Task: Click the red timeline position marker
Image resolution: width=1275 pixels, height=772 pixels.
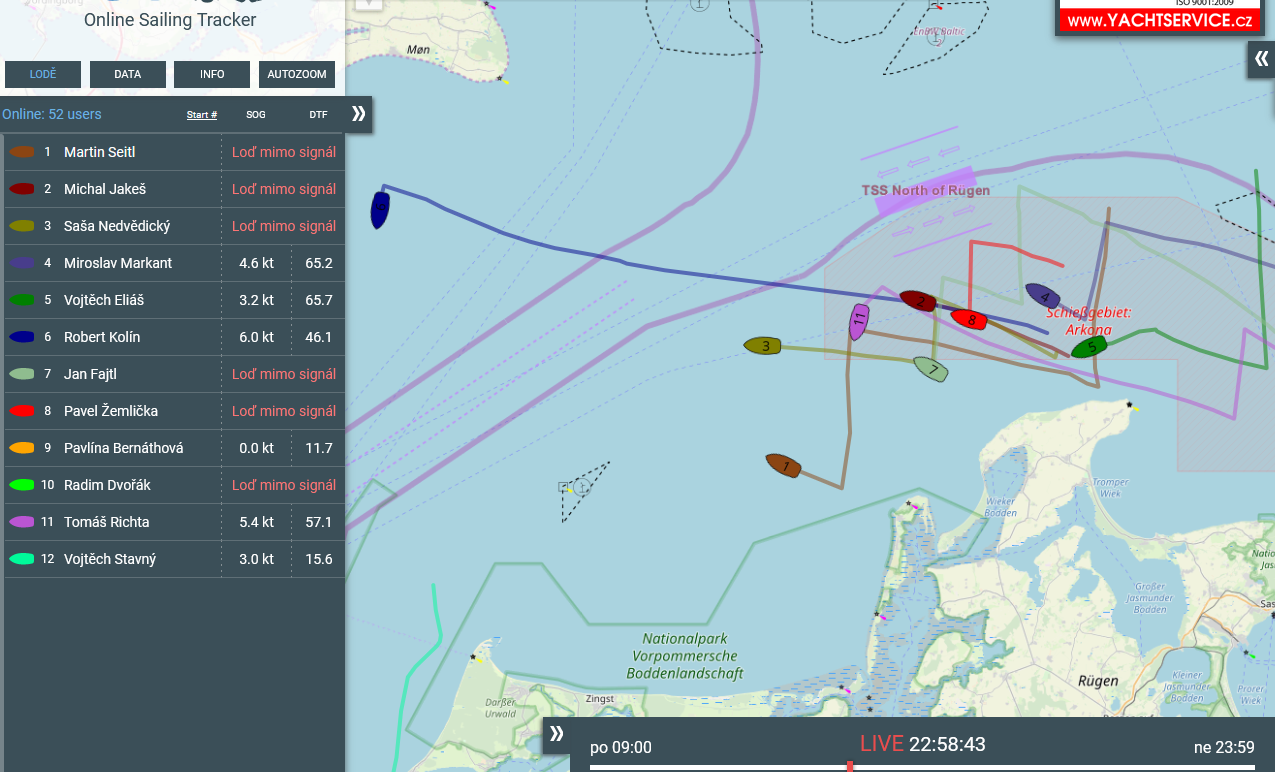Action: 850,766
